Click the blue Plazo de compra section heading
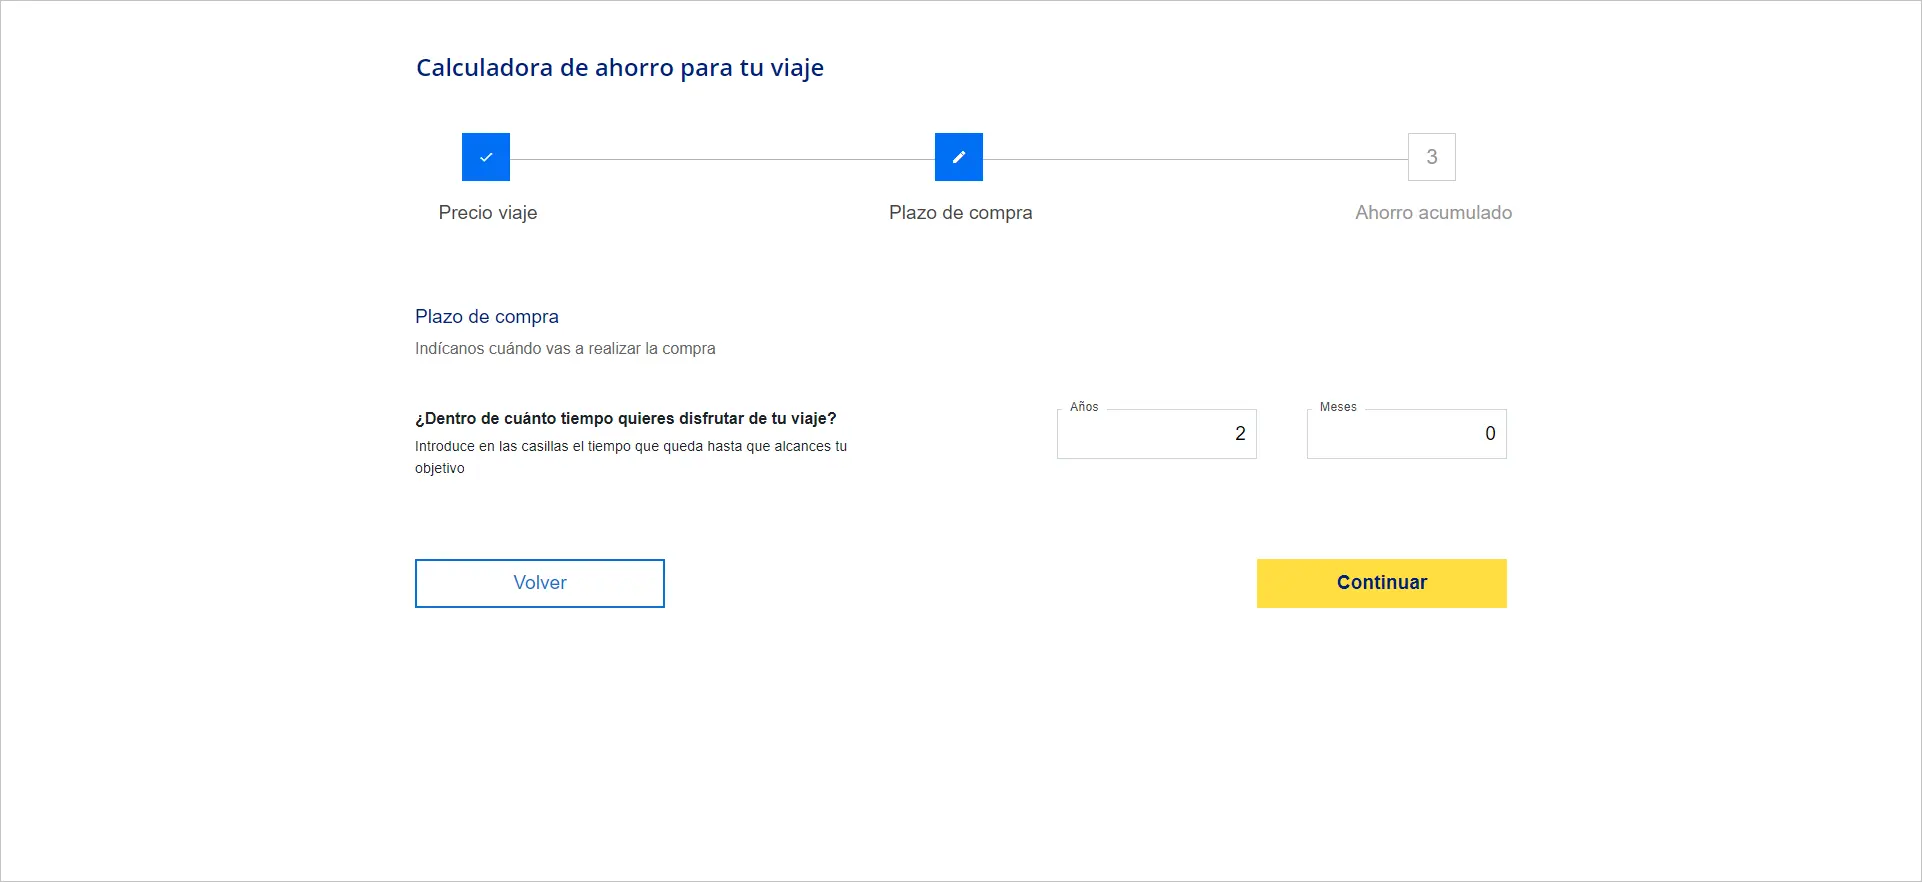This screenshot has height=882, width=1922. [x=487, y=317]
